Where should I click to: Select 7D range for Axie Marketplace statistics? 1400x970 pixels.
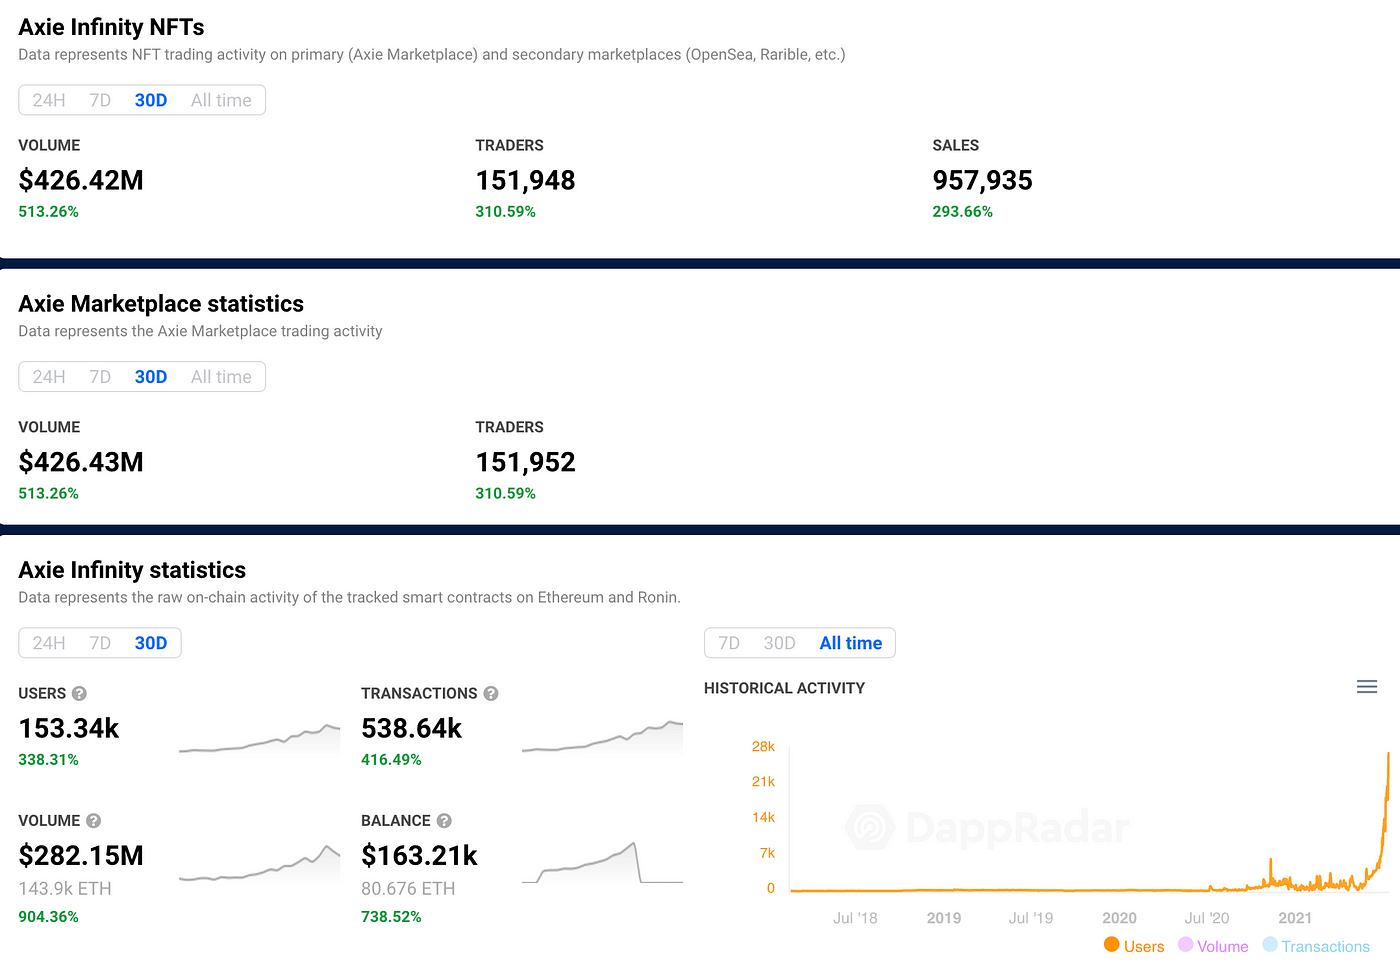click(100, 377)
